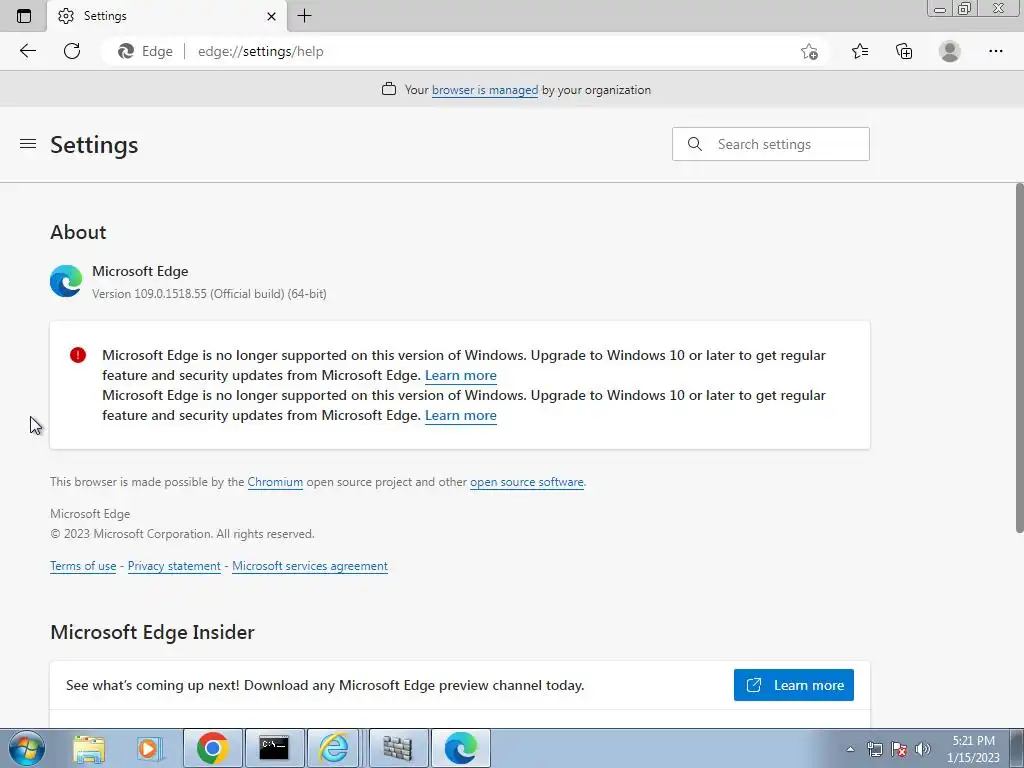Viewport: 1024px width, 768px height.
Task: Open the firewall brick wall taskbar app
Action: 398,748
